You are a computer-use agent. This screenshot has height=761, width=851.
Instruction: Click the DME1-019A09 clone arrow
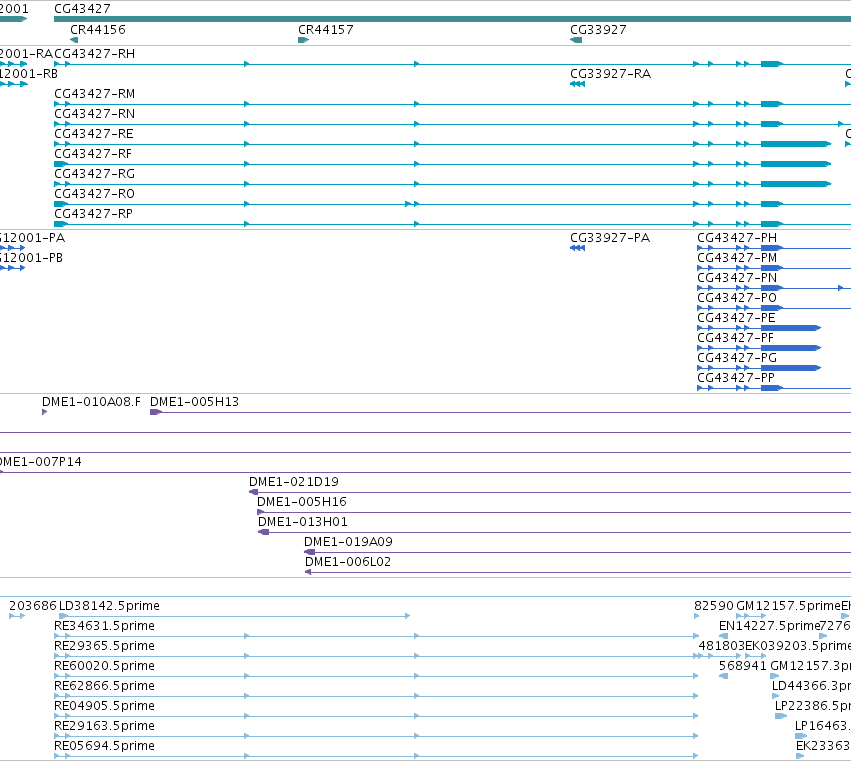click(309, 552)
